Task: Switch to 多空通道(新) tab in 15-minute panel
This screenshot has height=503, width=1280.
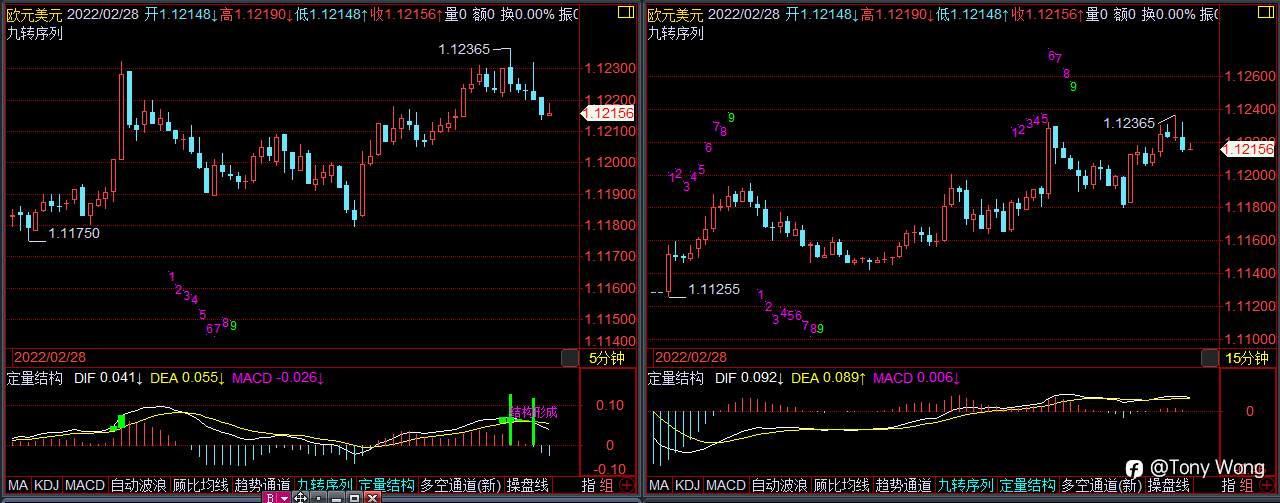Action: click(1103, 485)
